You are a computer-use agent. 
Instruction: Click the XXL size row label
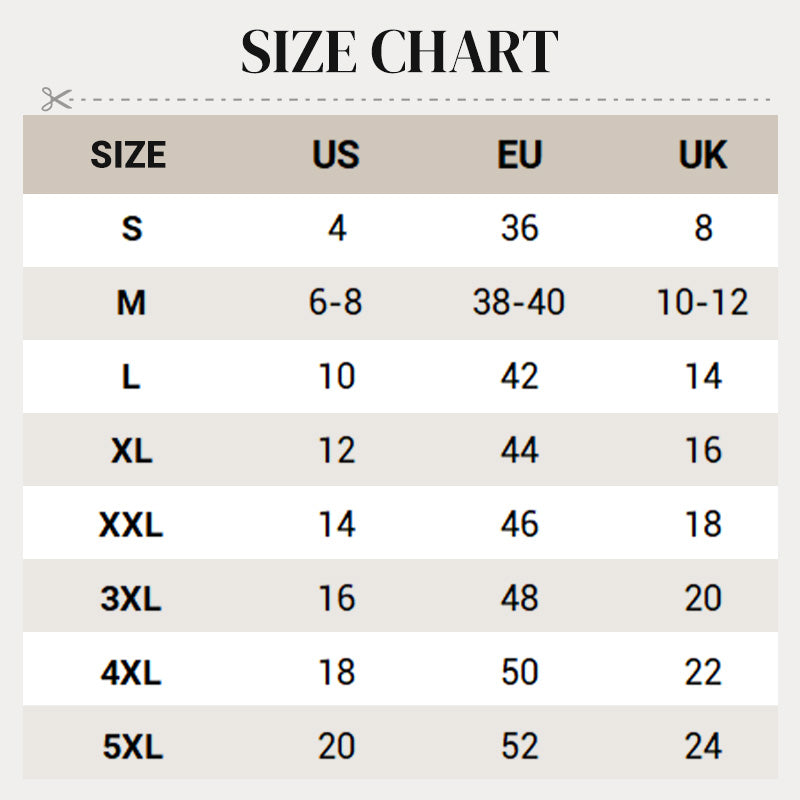click(x=131, y=525)
